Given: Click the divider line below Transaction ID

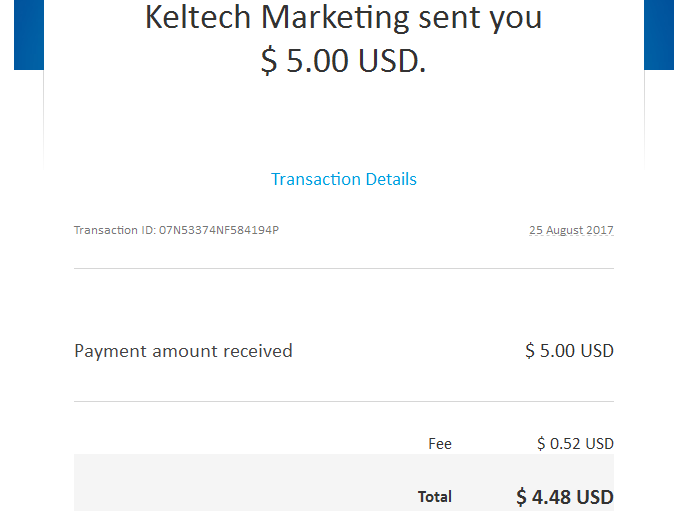Looking at the screenshot, I should pyautogui.click(x=344, y=268).
